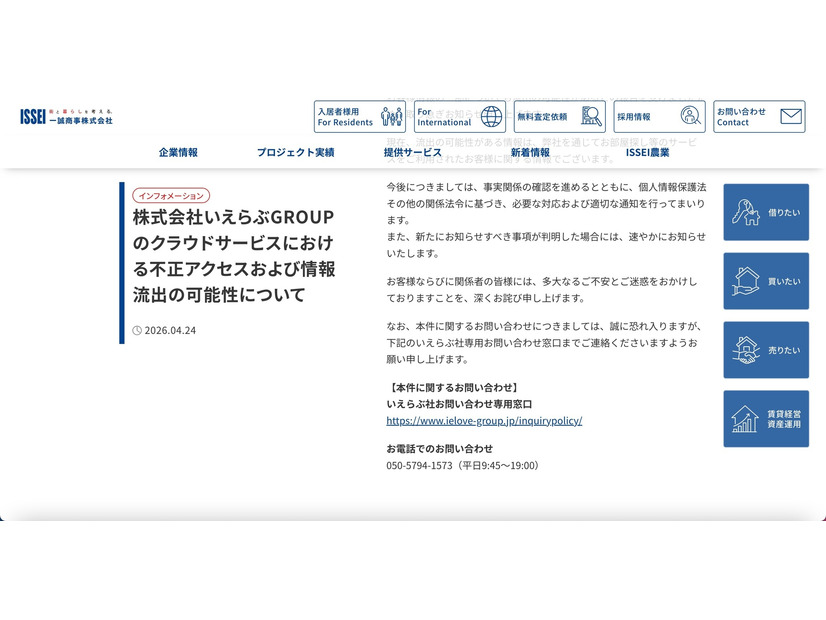Click text いえらぶ社お問い合わせ専用窓口
This screenshot has width=826, height=620.
point(459,404)
